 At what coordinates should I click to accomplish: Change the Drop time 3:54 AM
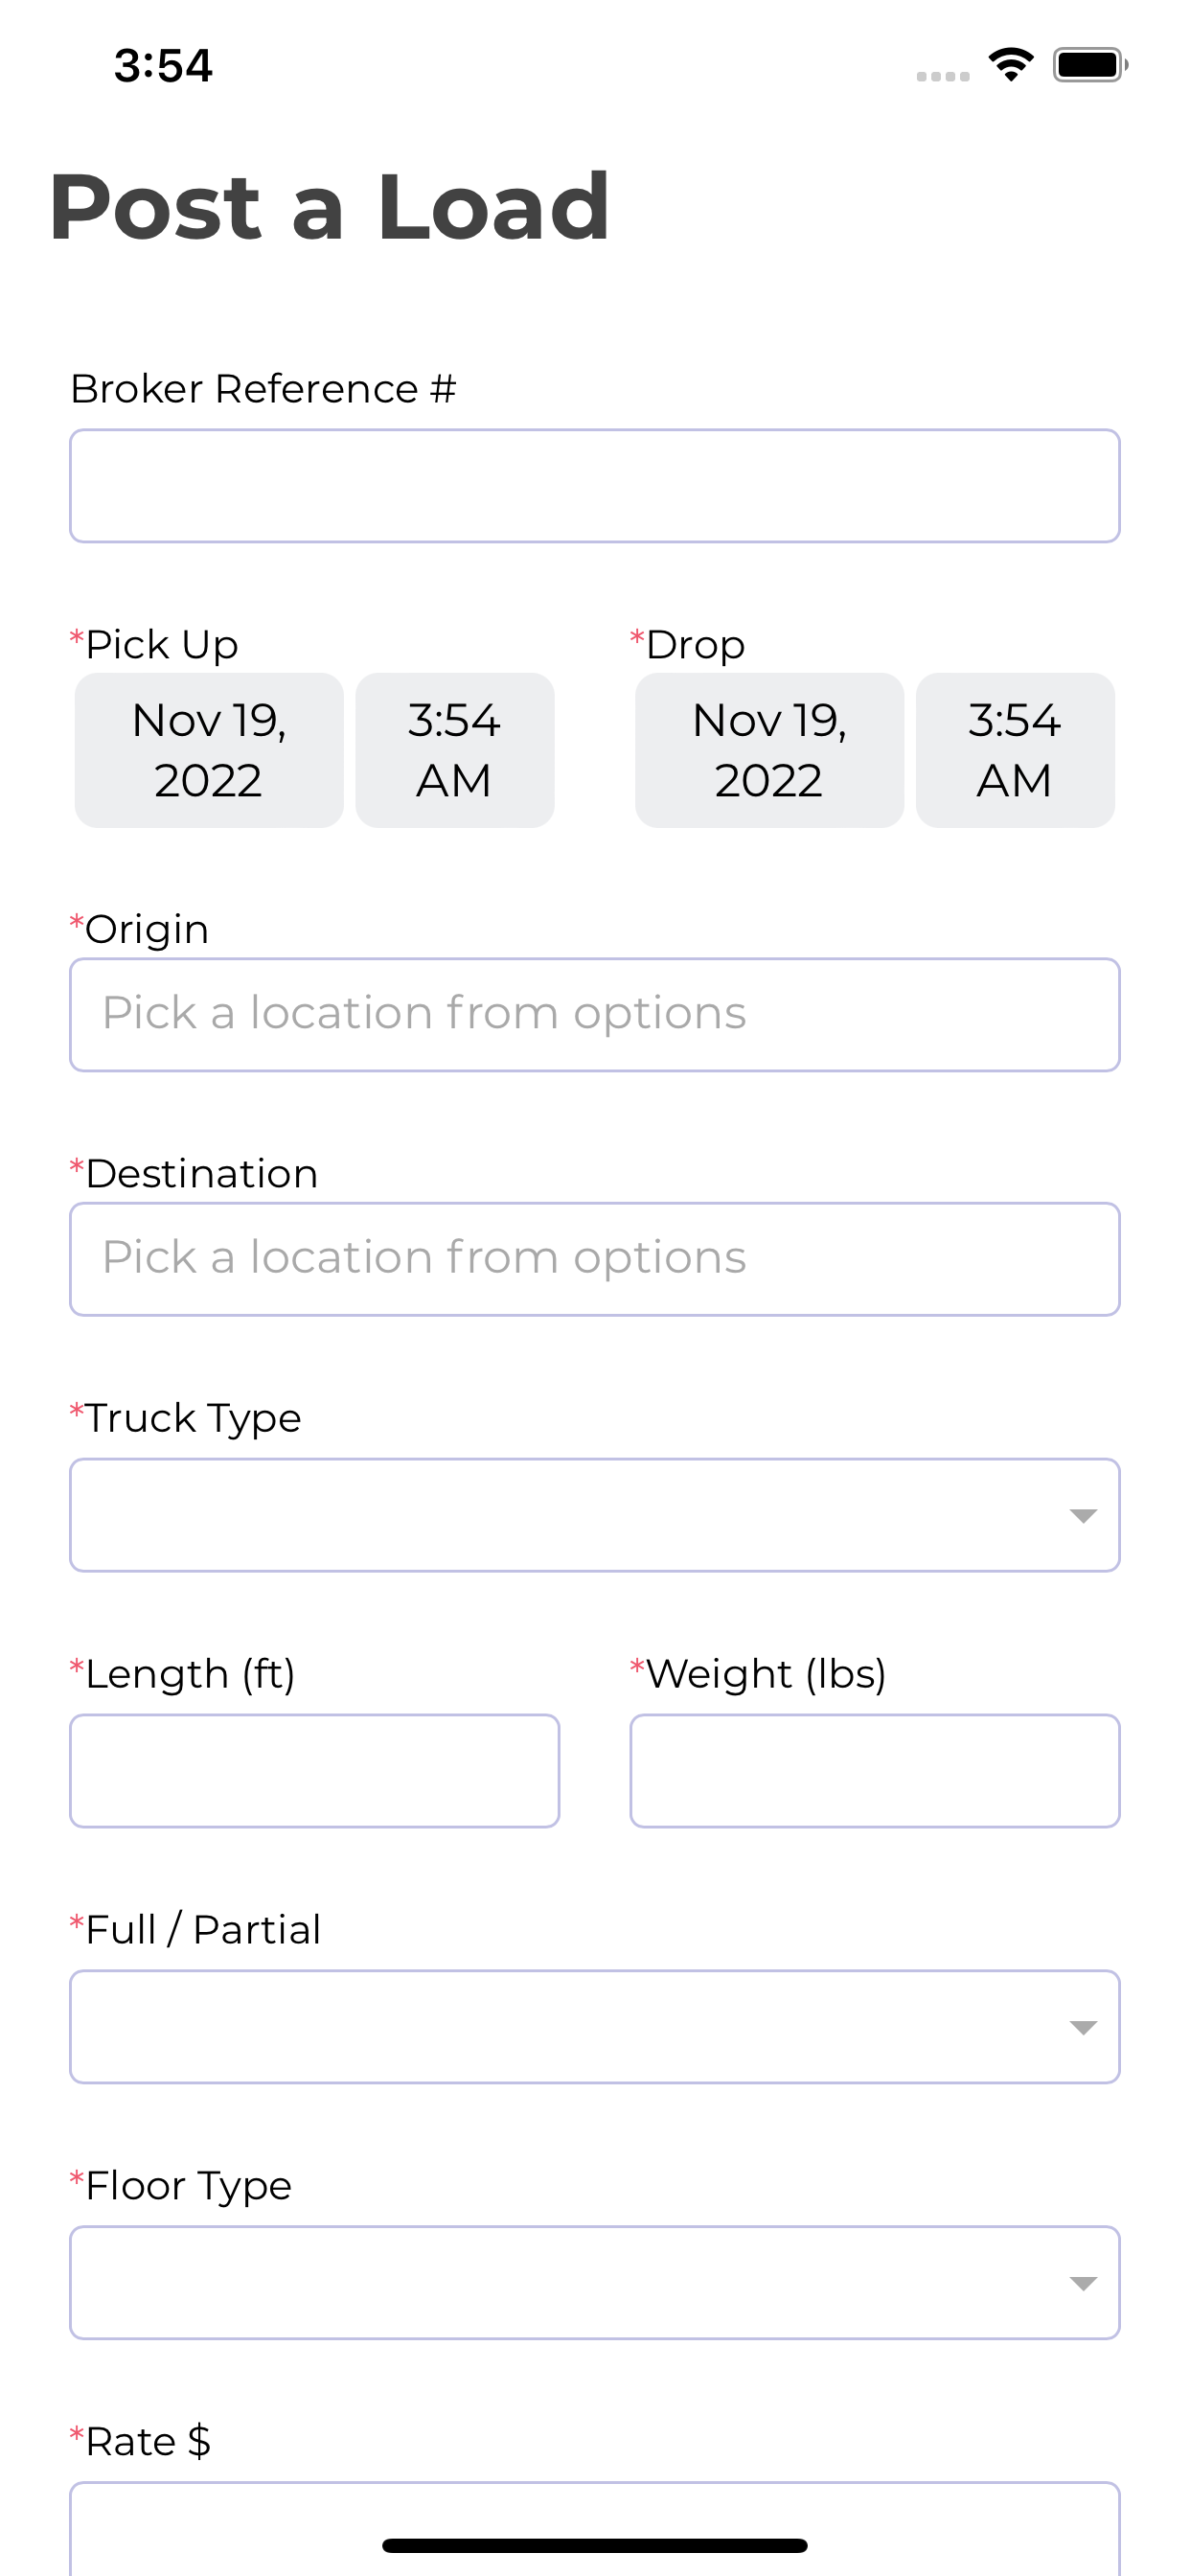point(1015,750)
